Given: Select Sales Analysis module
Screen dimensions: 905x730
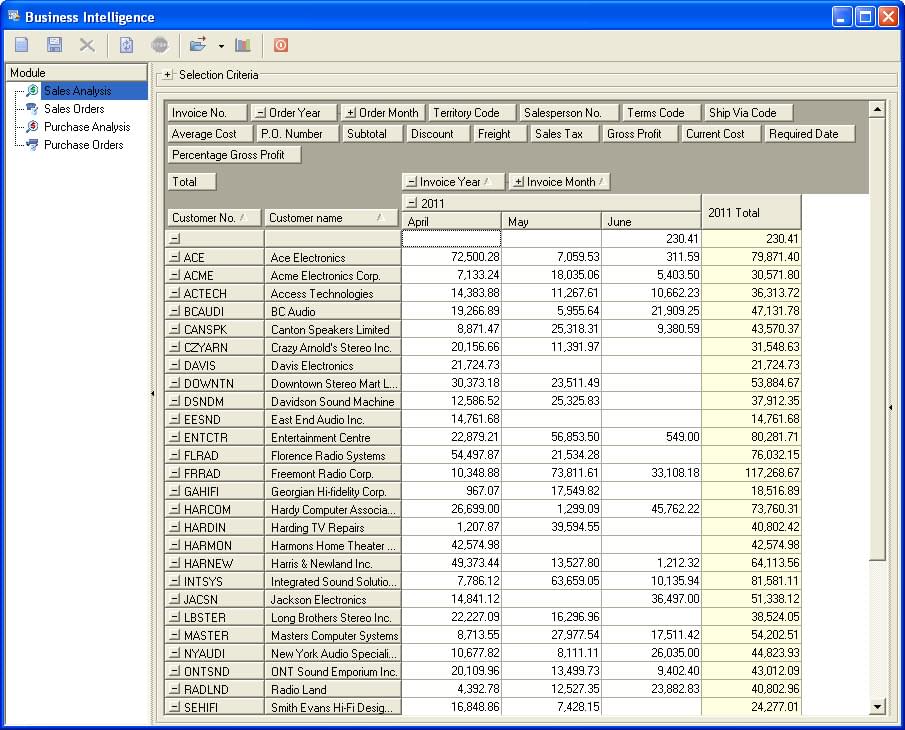Looking at the screenshot, I should coord(77,91).
